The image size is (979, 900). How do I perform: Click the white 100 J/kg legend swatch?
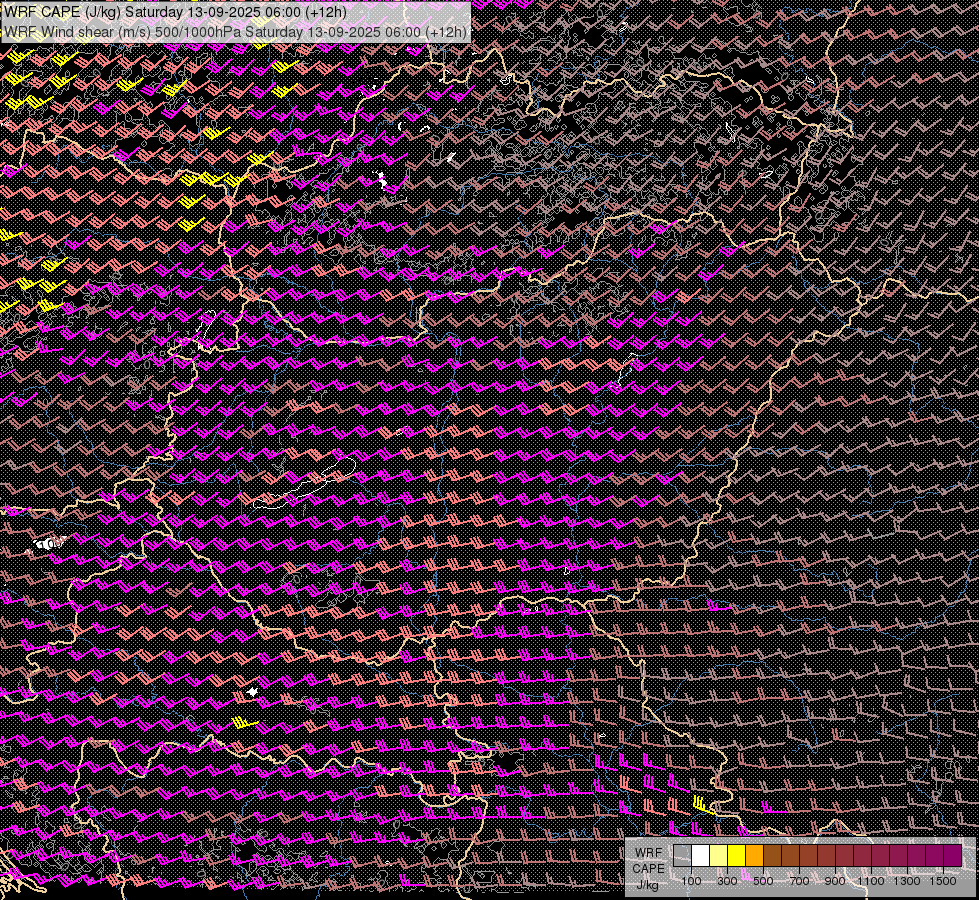point(700,856)
